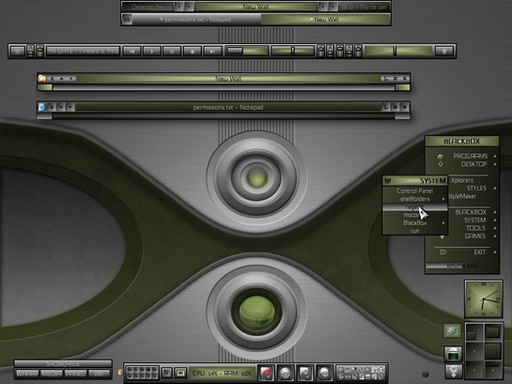This screenshot has height=384, width=512.
Task: Click the CPU - RAM monitor display
Action: point(222,373)
